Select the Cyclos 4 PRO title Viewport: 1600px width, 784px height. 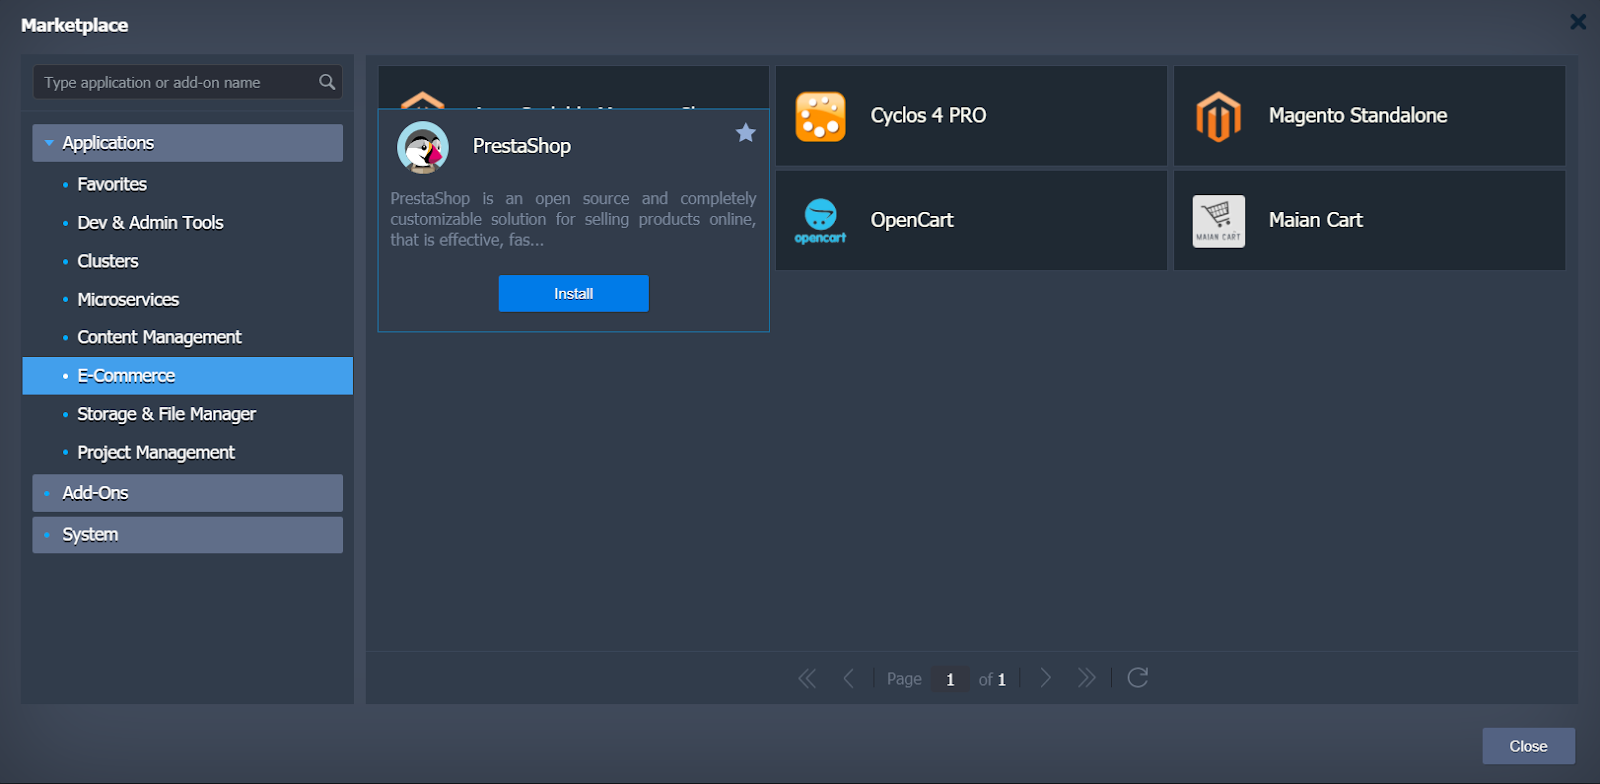pyautogui.click(x=928, y=116)
